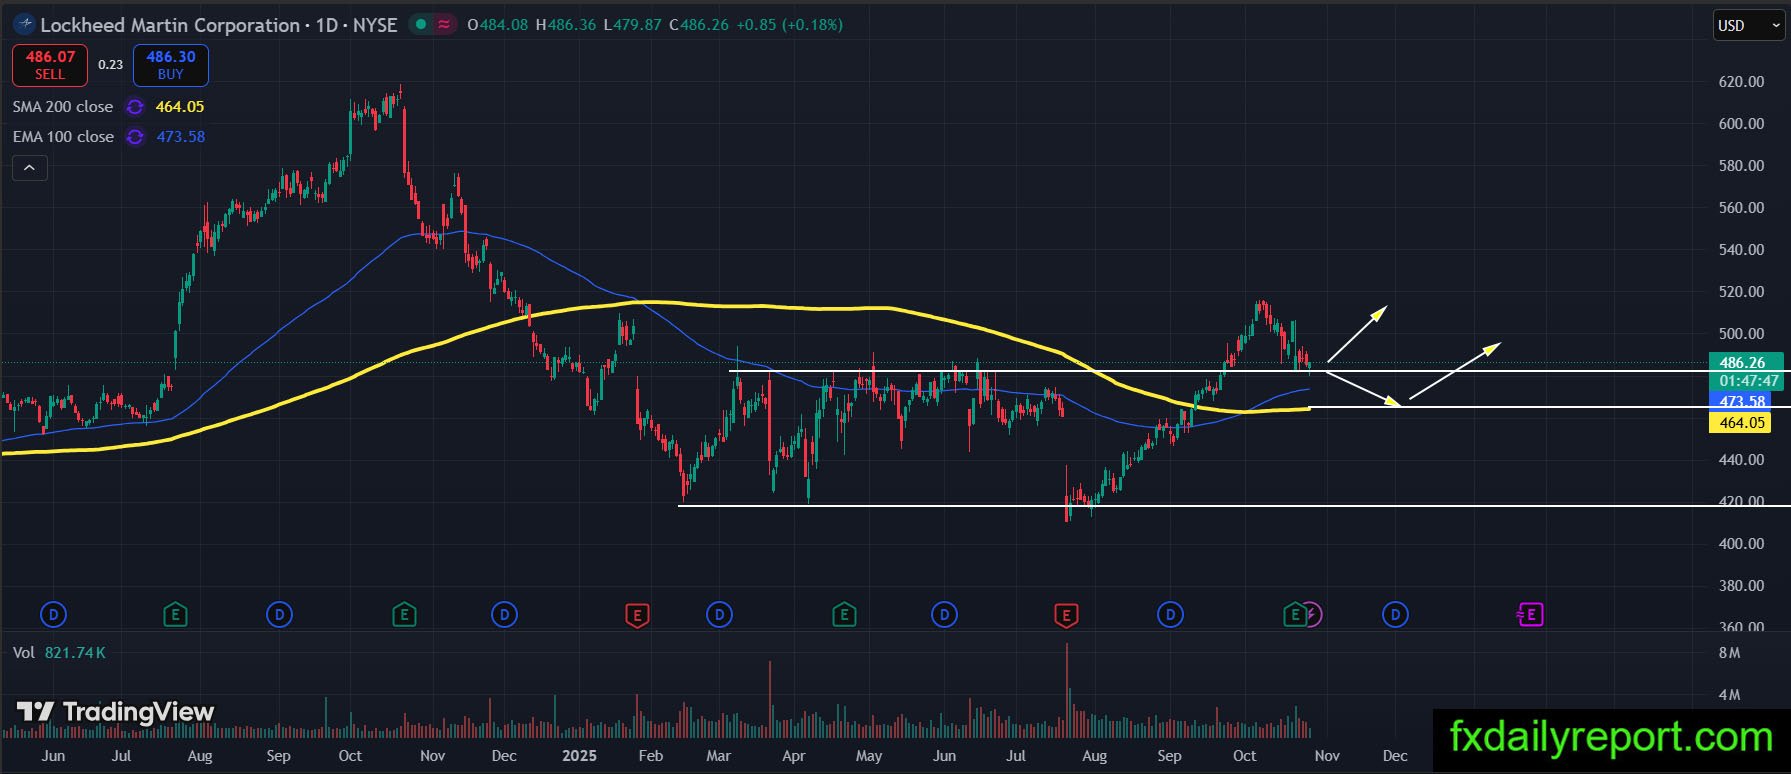The width and height of the screenshot is (1791, 774).
Task: Click the 540.00 price scale label
Action: tap(1741, 250)
